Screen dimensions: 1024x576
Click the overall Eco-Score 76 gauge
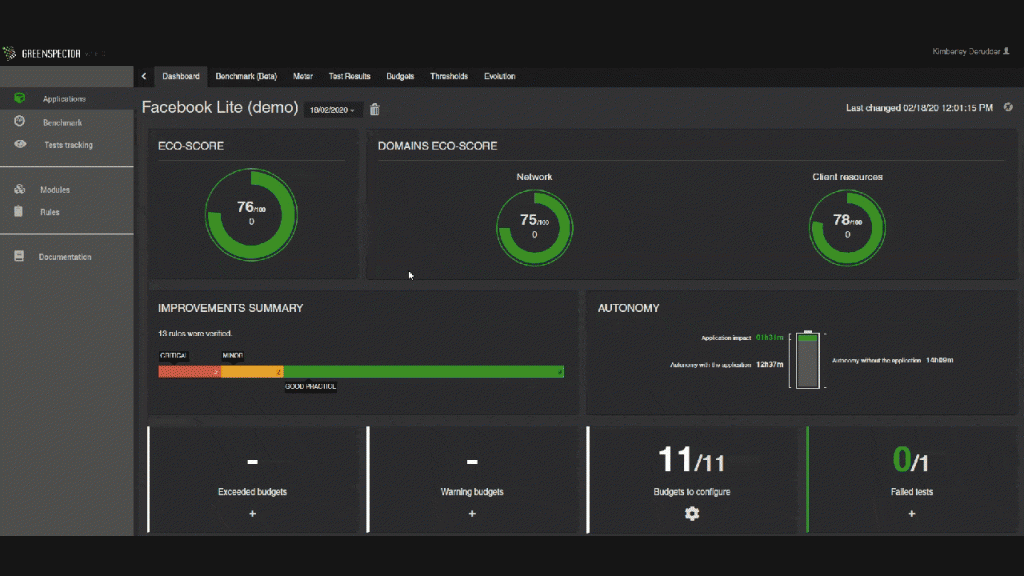pyautogui.click(x=251, y=215)
